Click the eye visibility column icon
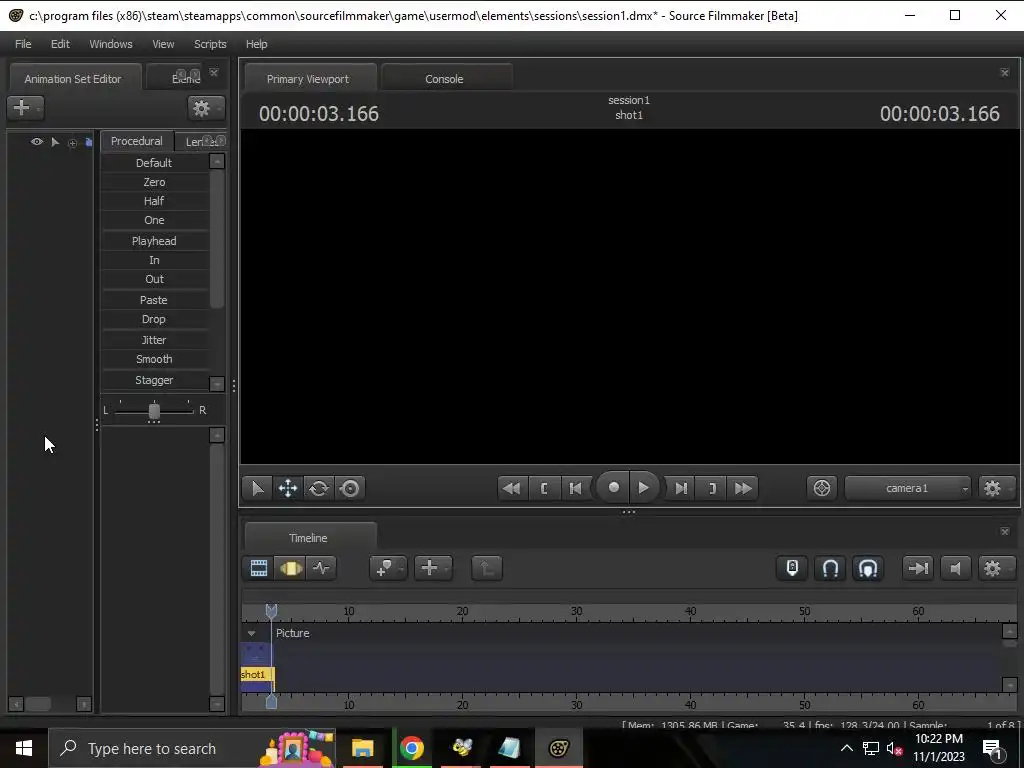Image resolution: width=1024 pixels, height=768 pixels. 37,142
